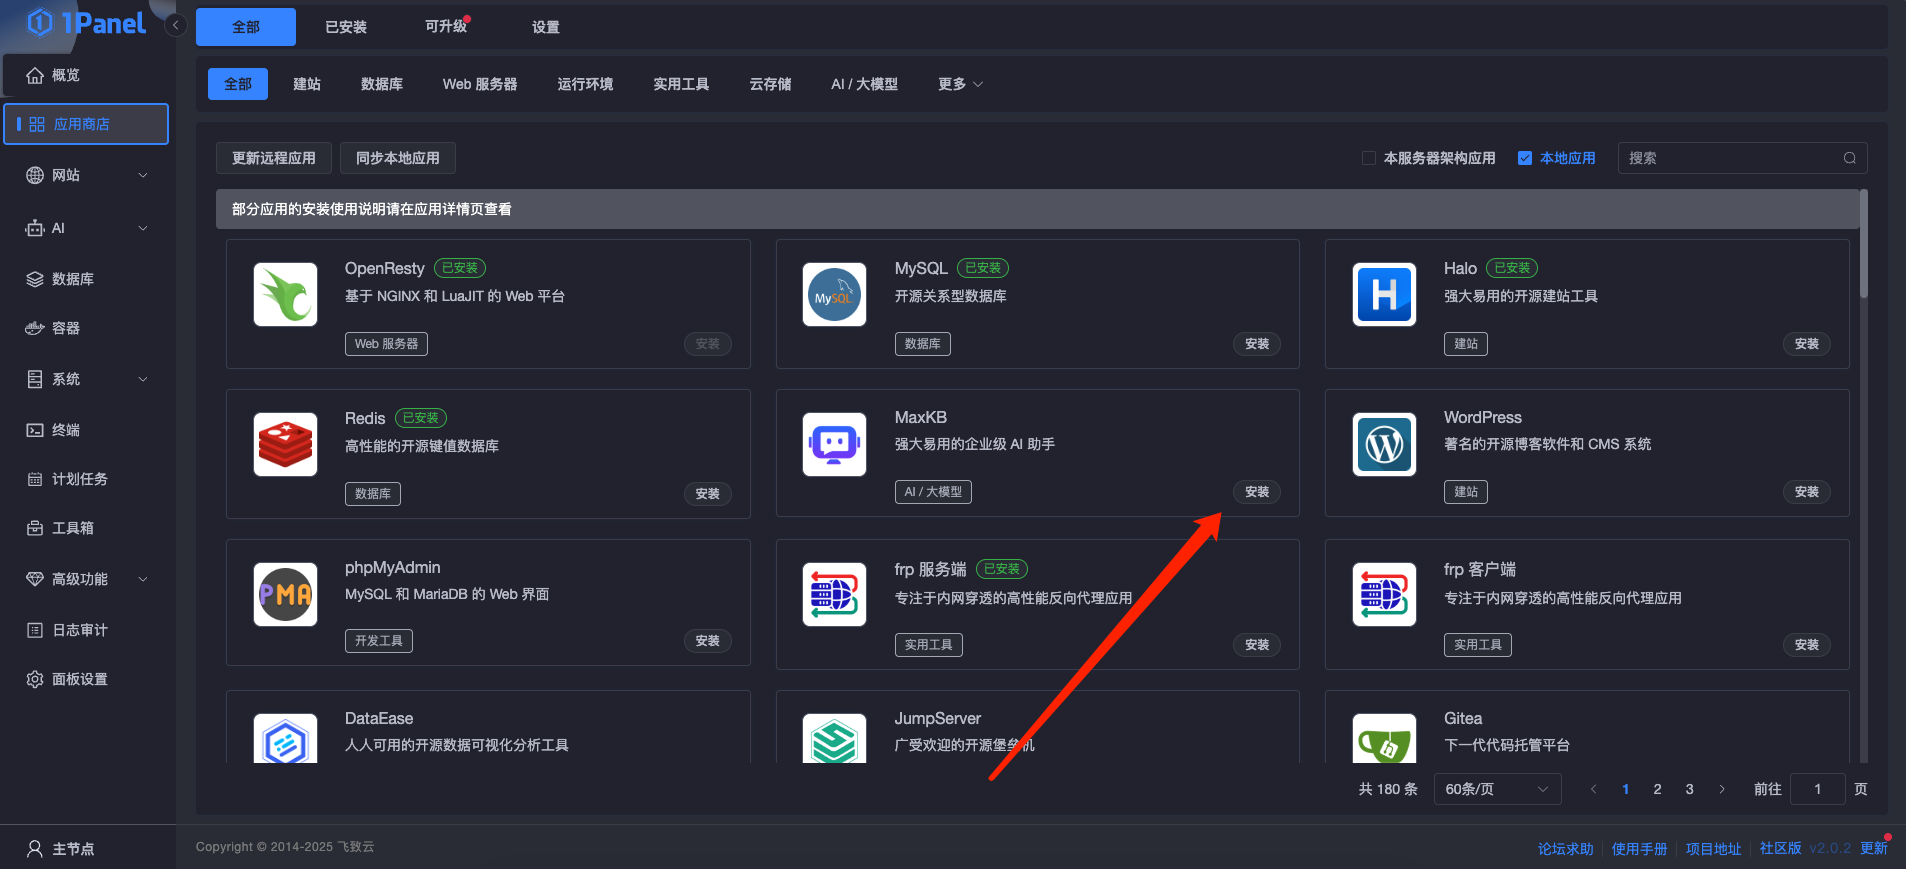Click the 更新远程应用 button
This screenshot has height=869, width=1906.
[274, 158]
